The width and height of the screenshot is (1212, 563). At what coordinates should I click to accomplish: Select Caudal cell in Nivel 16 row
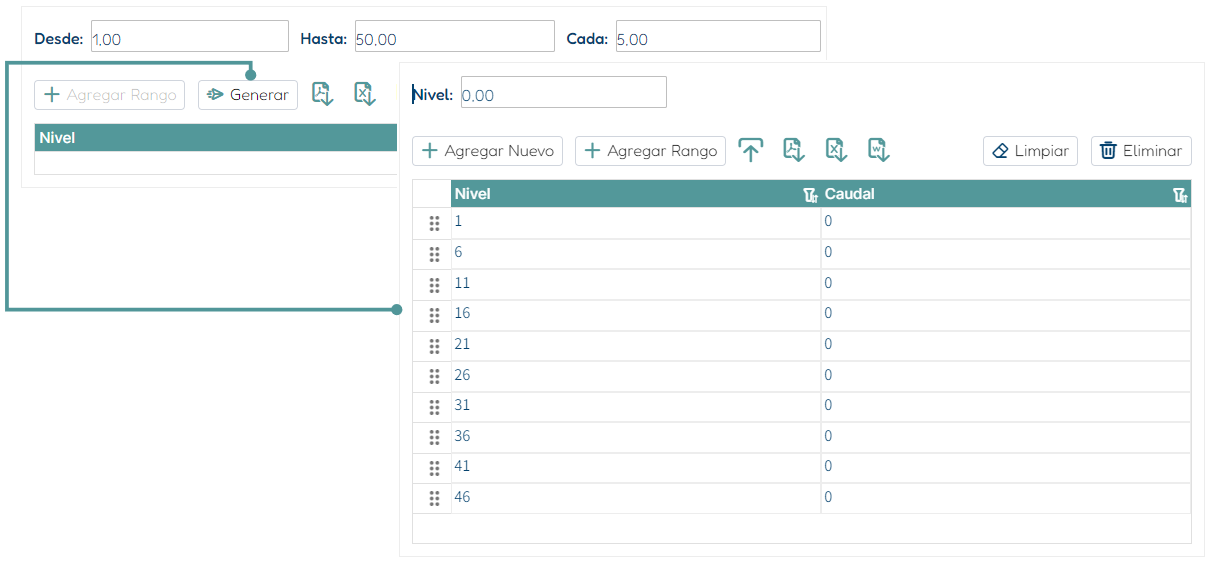pyautogui.click(x=1006, y=314)
